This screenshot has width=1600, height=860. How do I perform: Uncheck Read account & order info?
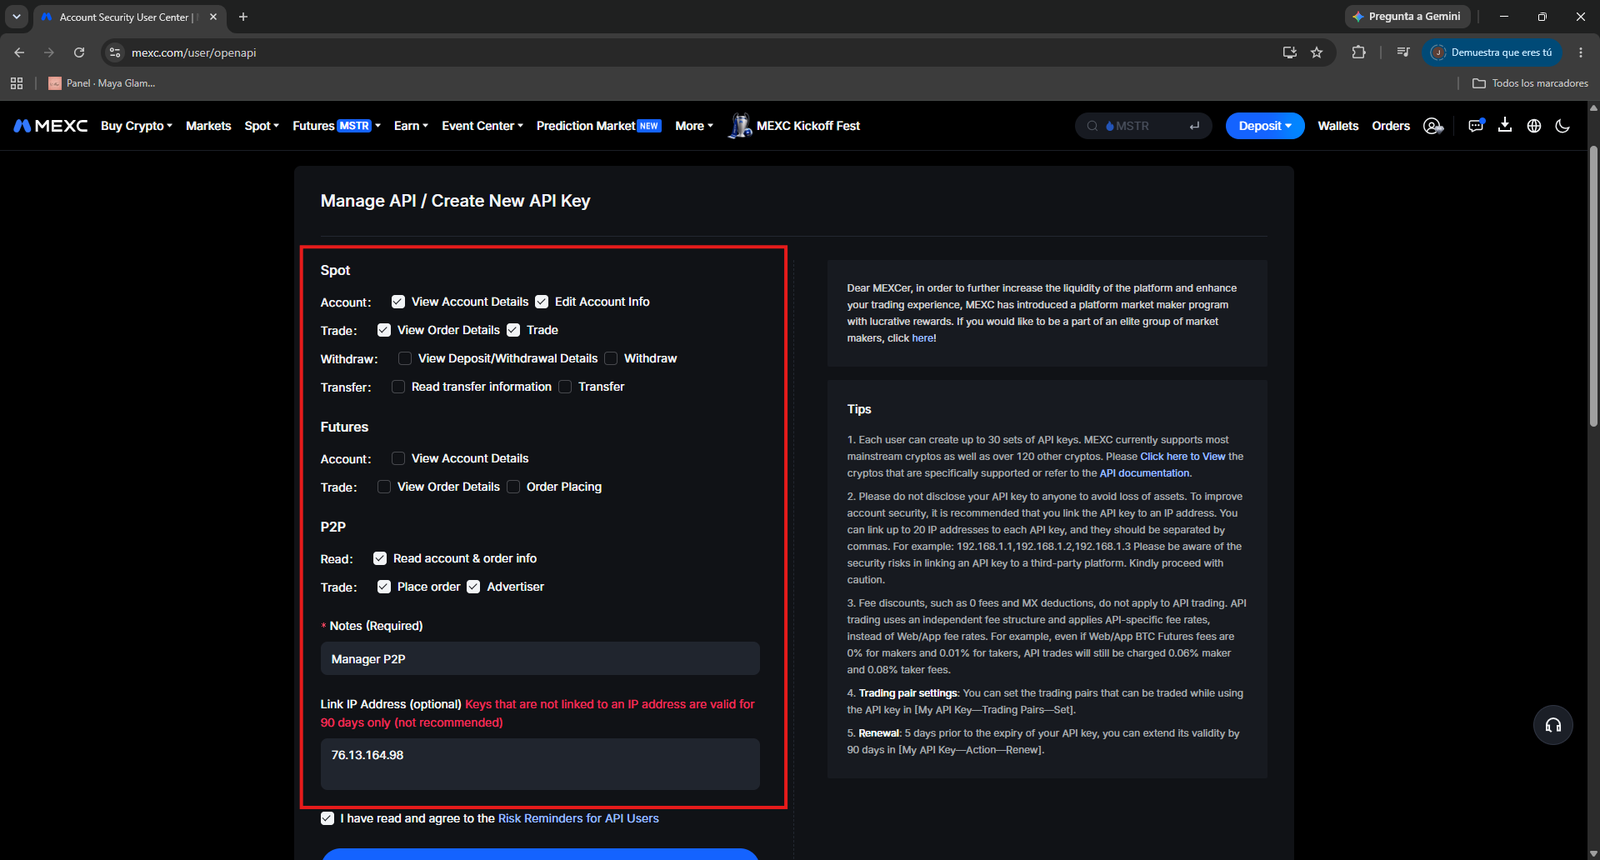pos(380,558)
